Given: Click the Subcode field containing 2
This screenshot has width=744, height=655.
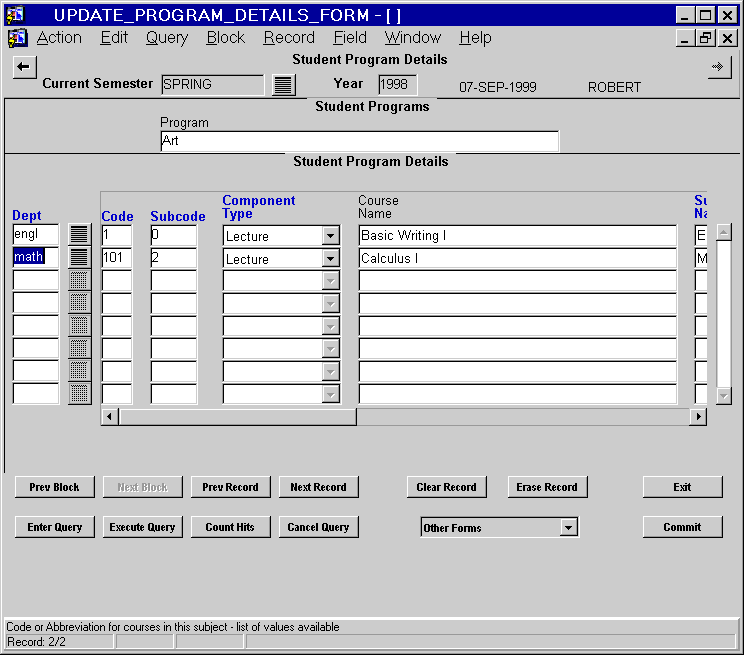Looking at the screenshot, I should [174, 258].
